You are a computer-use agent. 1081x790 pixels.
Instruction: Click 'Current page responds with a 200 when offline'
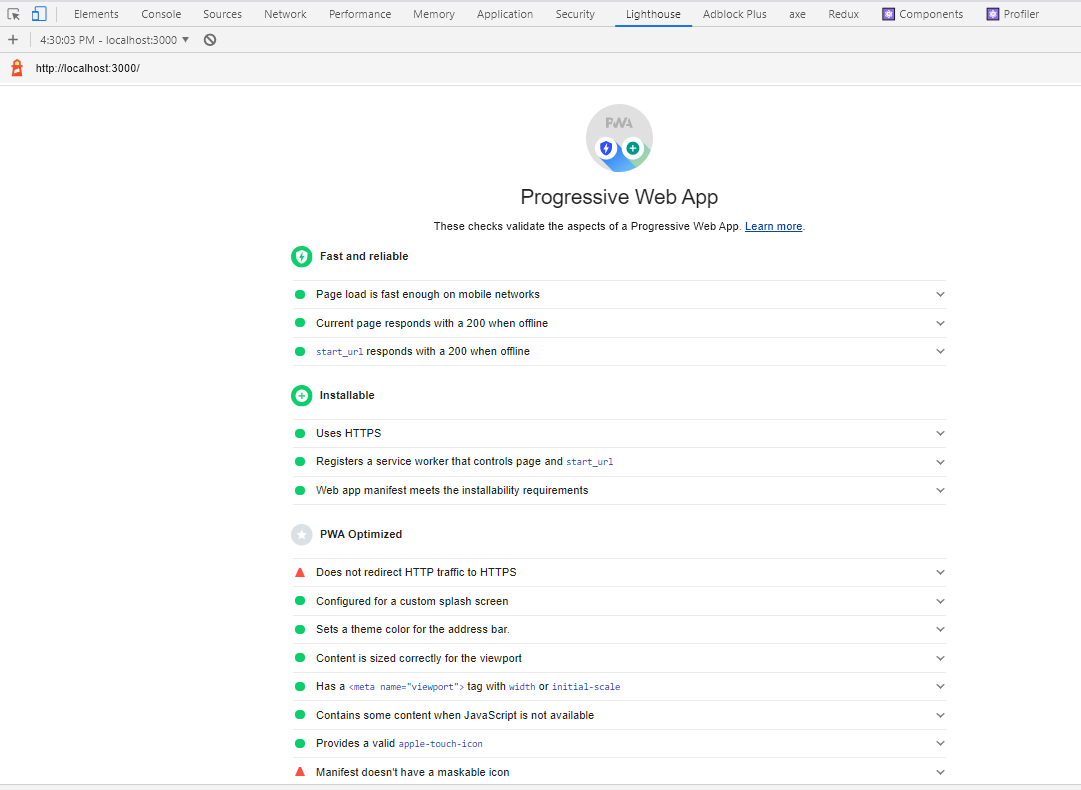(x=432, y=323)
